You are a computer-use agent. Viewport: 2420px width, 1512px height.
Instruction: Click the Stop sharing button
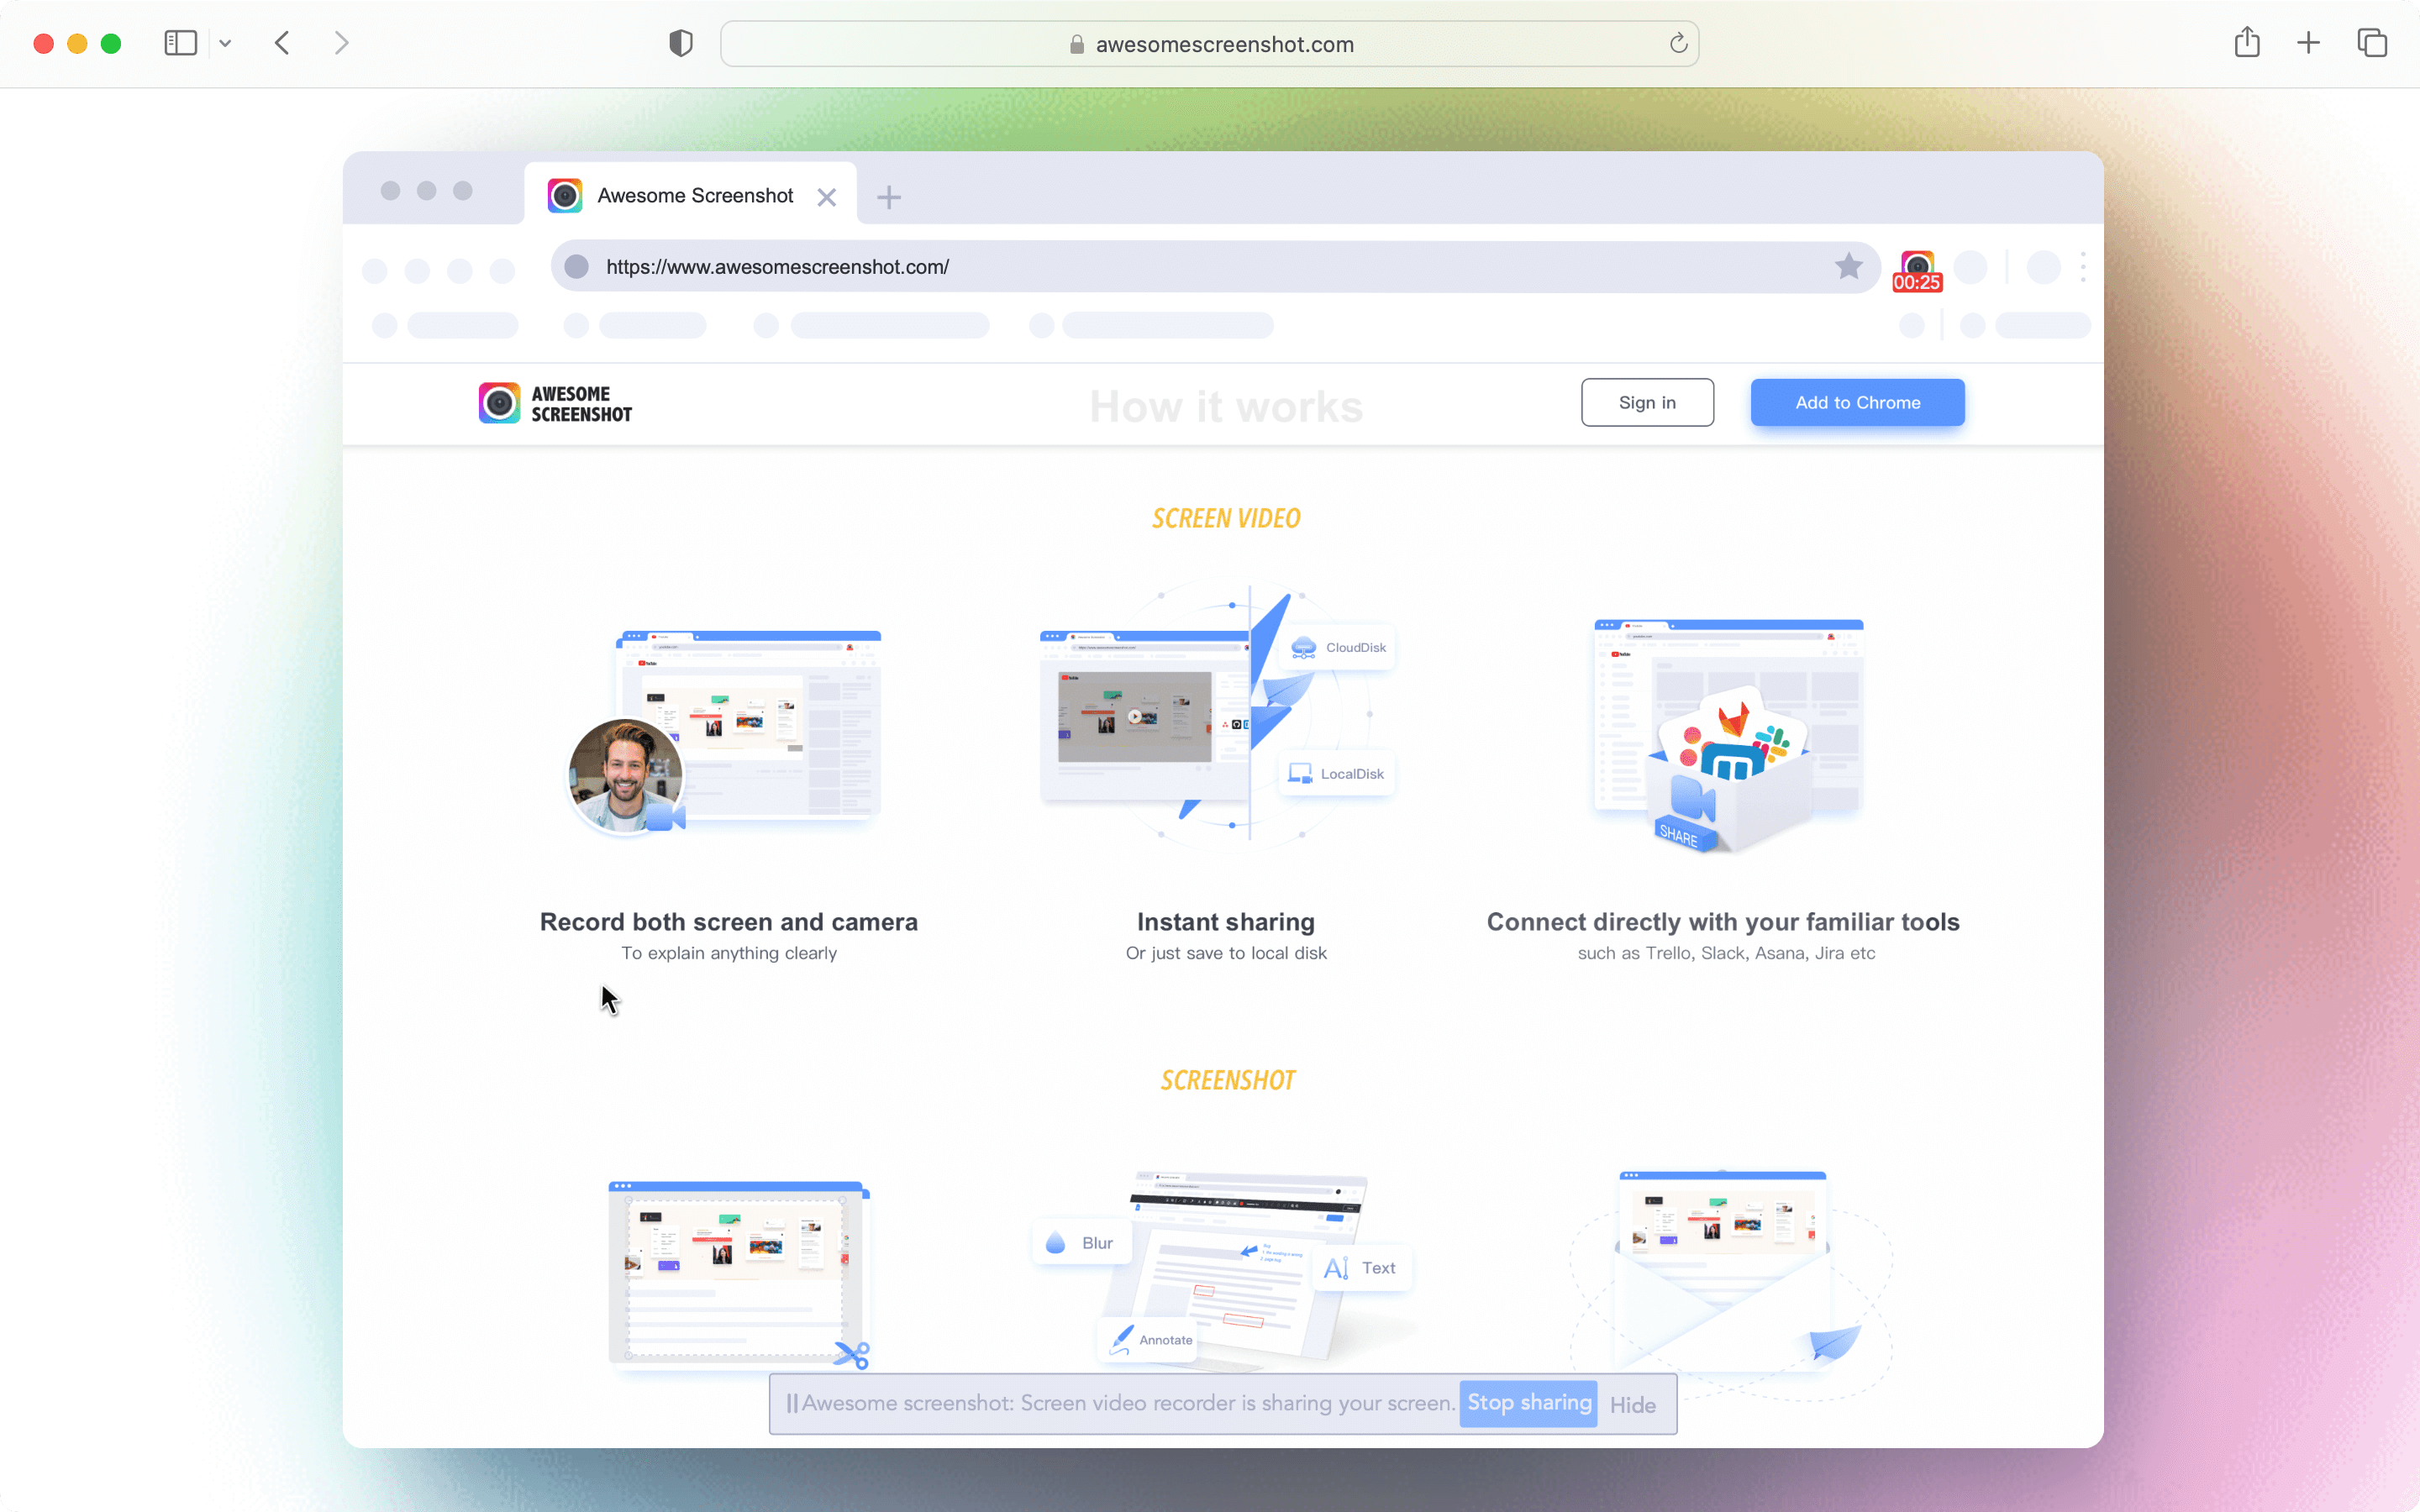click(x=1528, y=1404)
